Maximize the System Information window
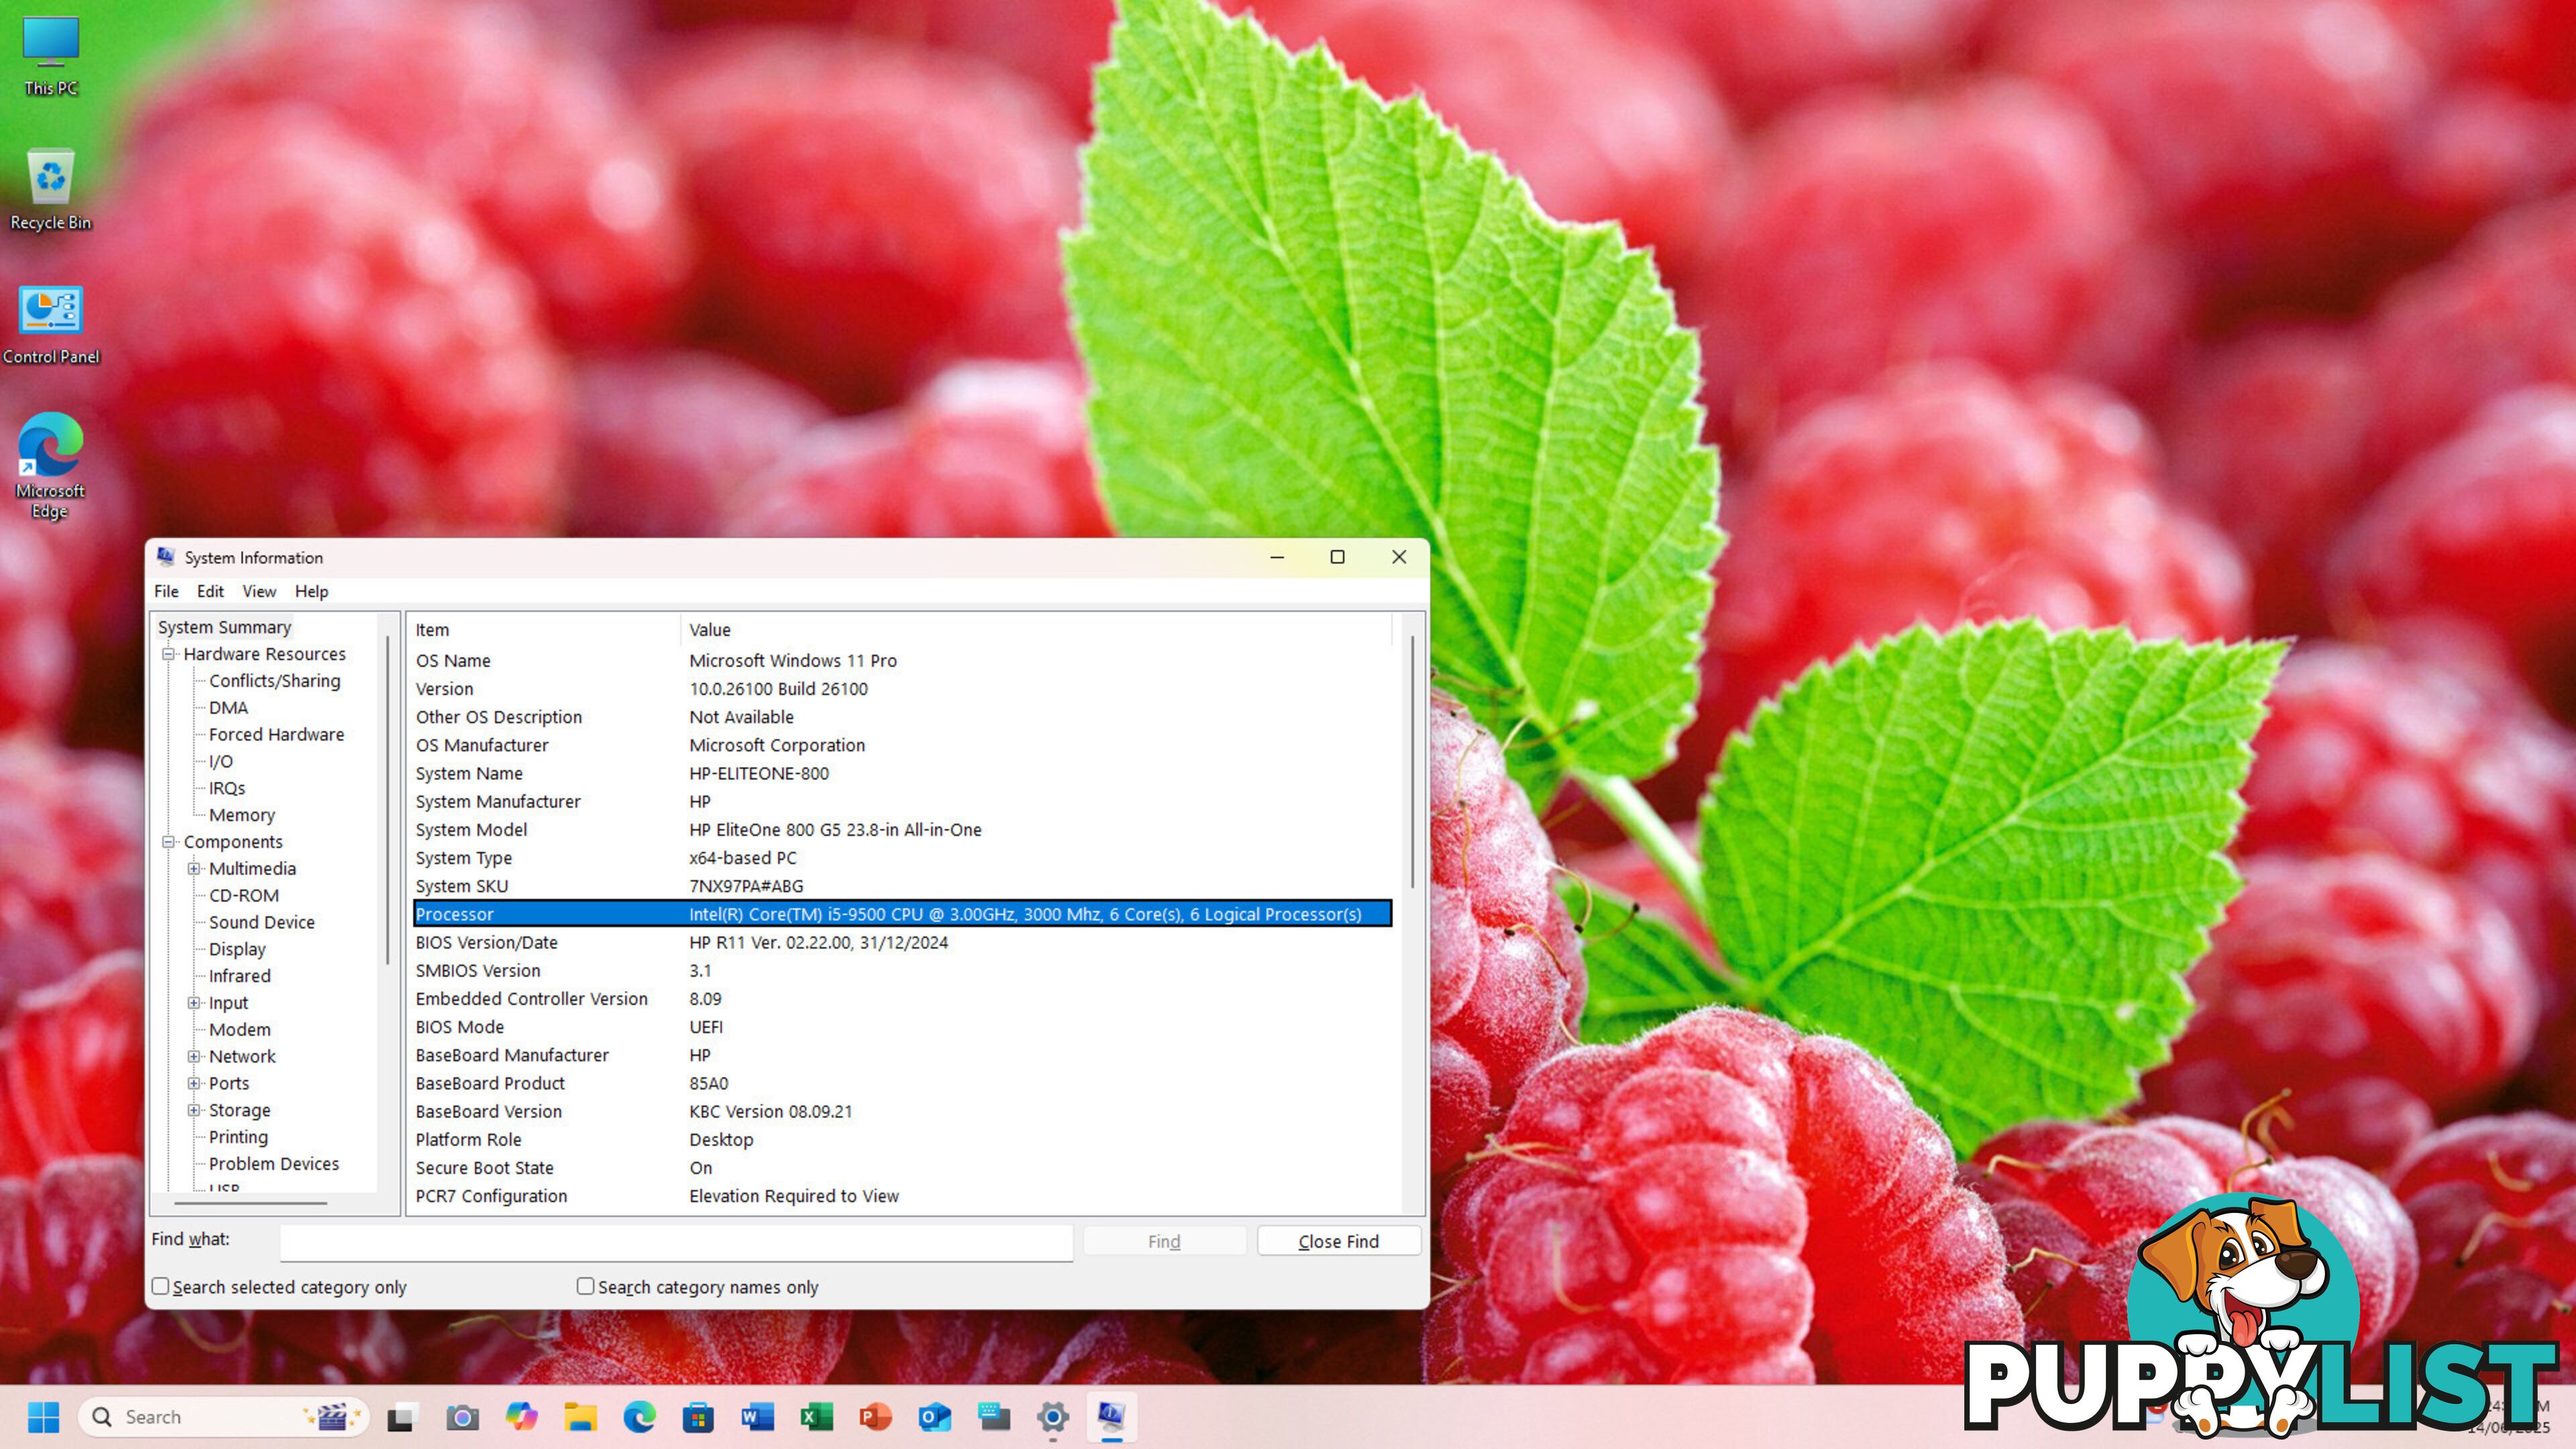The width and height of the screenshot is (2576, 1449). click(x=1337, y=557)
